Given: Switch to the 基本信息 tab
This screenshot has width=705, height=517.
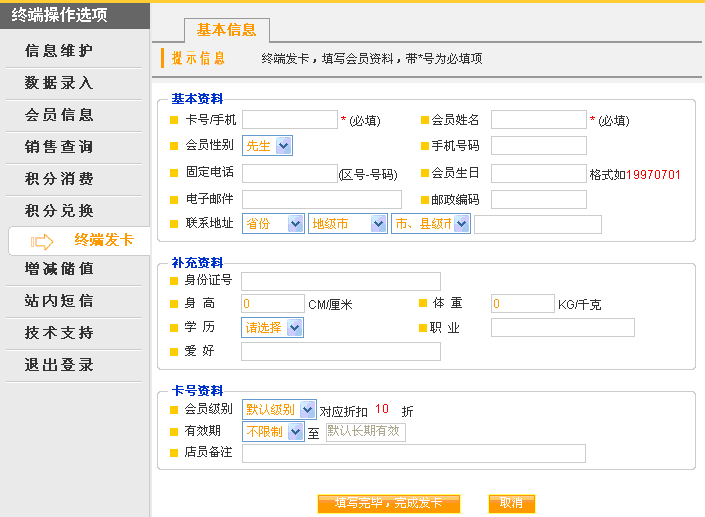Looking at the screenshot, I should (x=226, y=30).
